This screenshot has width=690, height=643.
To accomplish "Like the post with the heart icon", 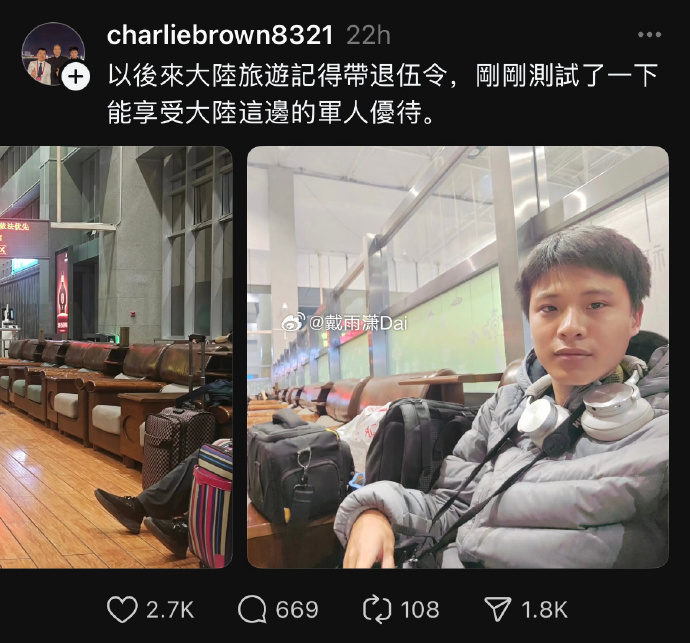I will click(x=122, y=610).
